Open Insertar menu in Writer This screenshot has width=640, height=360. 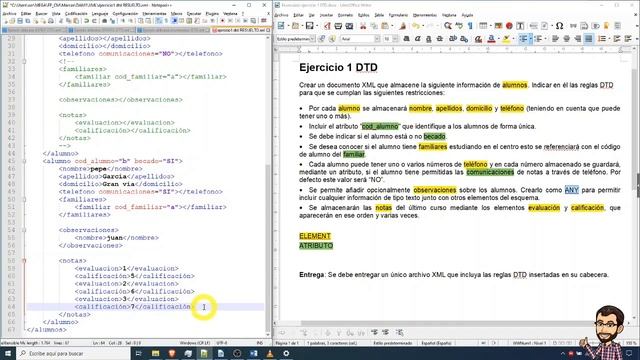coord(326,15)
